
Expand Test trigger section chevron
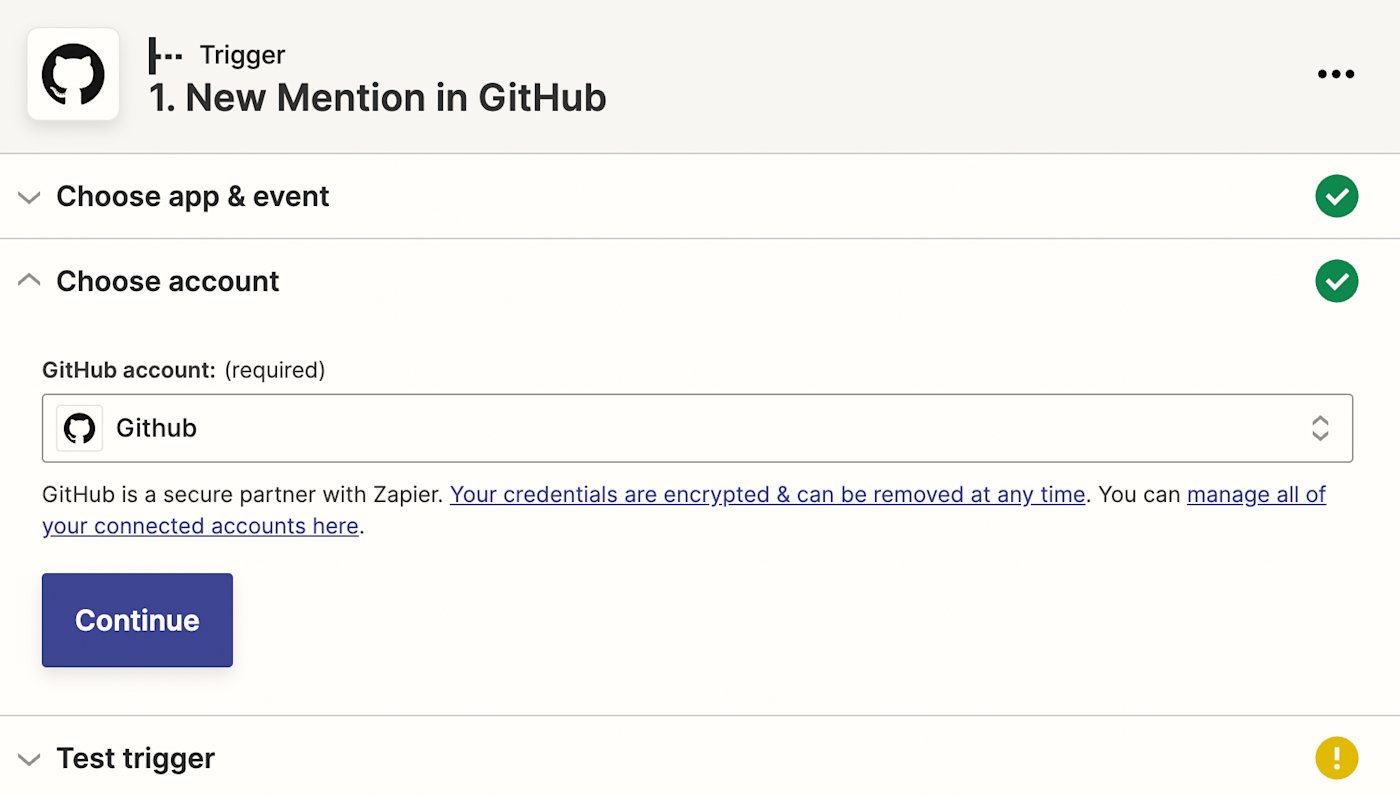29,759
